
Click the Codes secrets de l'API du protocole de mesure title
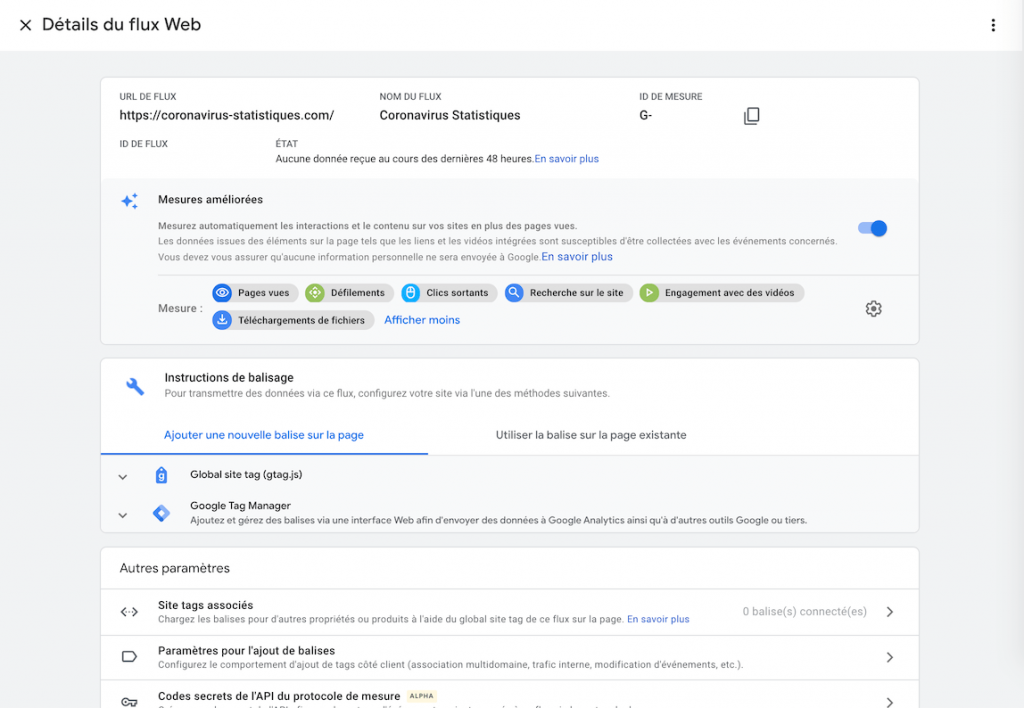click(279, 696)
